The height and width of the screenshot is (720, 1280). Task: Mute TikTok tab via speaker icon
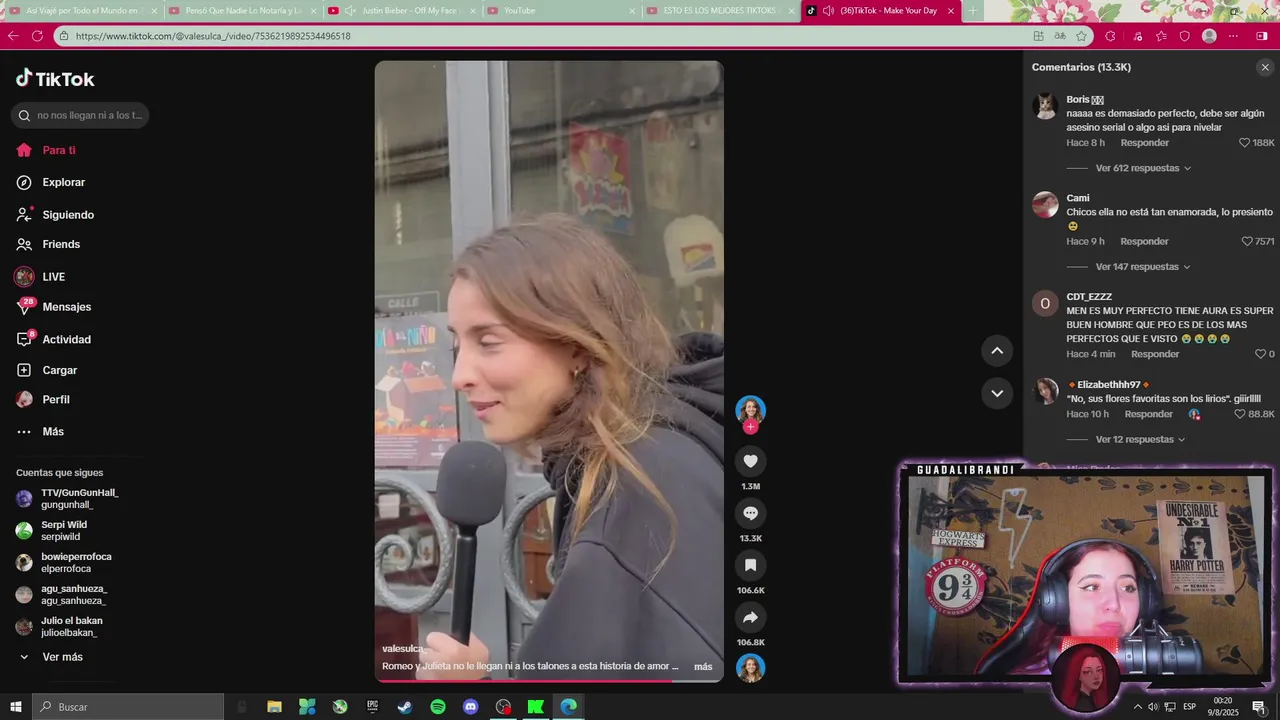click(828, 11)
